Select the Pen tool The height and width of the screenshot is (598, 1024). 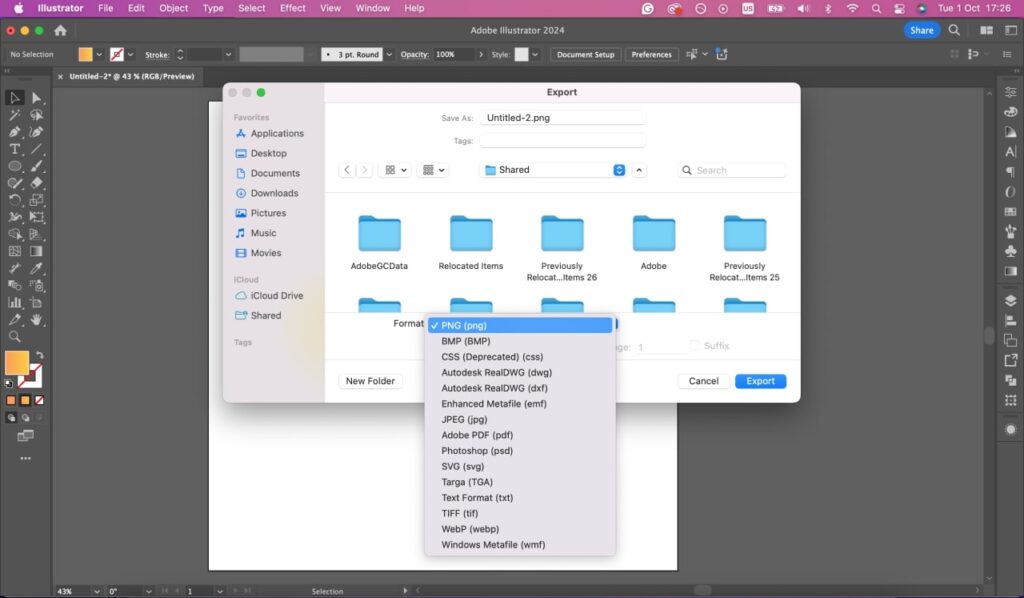[x=14, y=132]
